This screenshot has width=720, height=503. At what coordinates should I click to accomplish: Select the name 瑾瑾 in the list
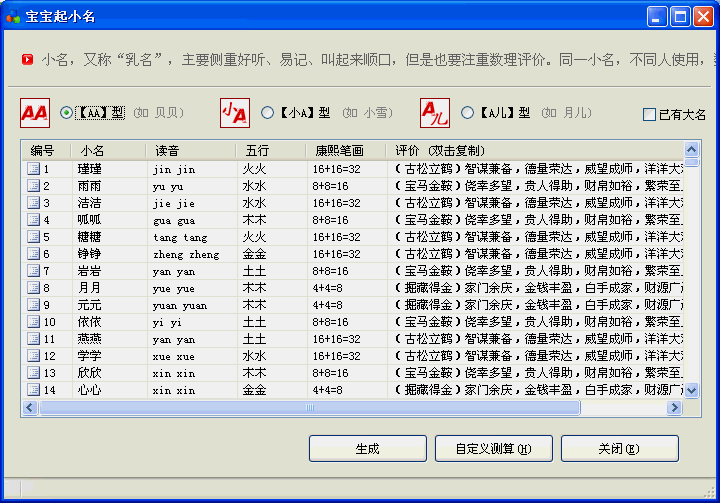pyautogui.click(x=90, y=169)
